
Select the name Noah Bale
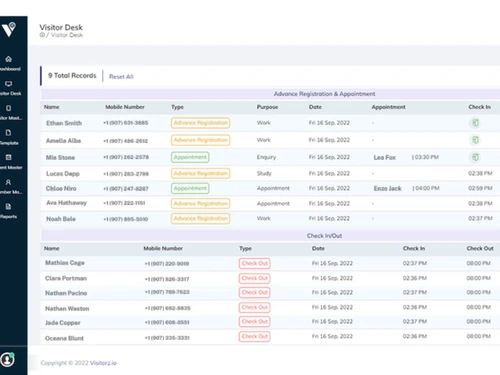click(61, 219)
